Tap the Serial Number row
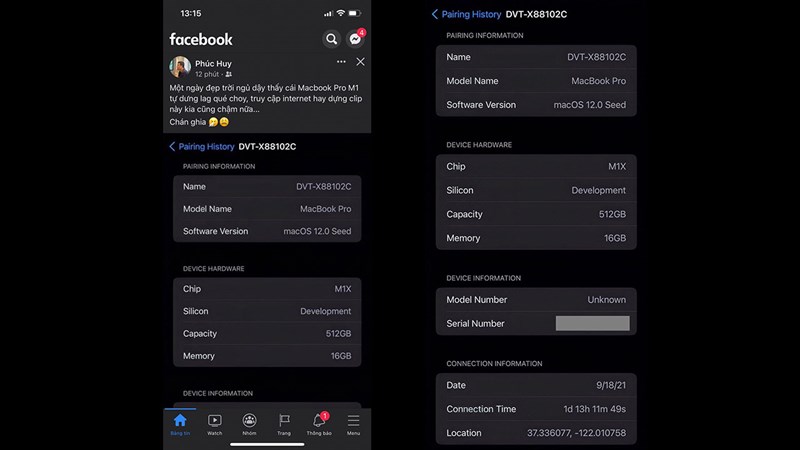This screenshot has height=450, width=800. coord(536,323)
